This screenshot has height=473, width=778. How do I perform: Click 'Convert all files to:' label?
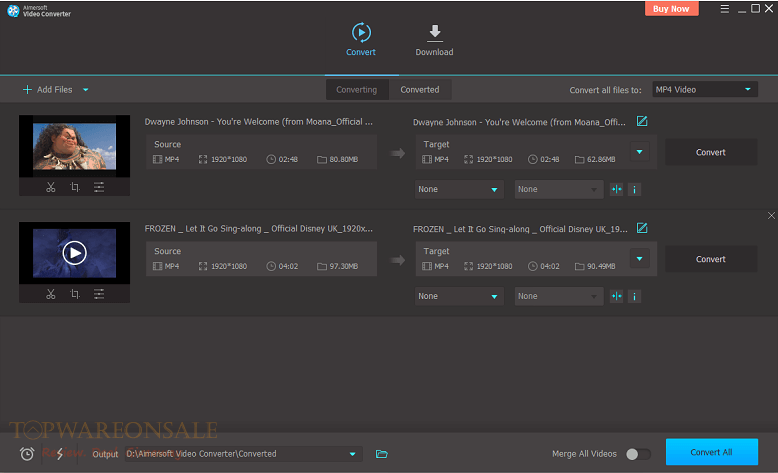[605, 90]
